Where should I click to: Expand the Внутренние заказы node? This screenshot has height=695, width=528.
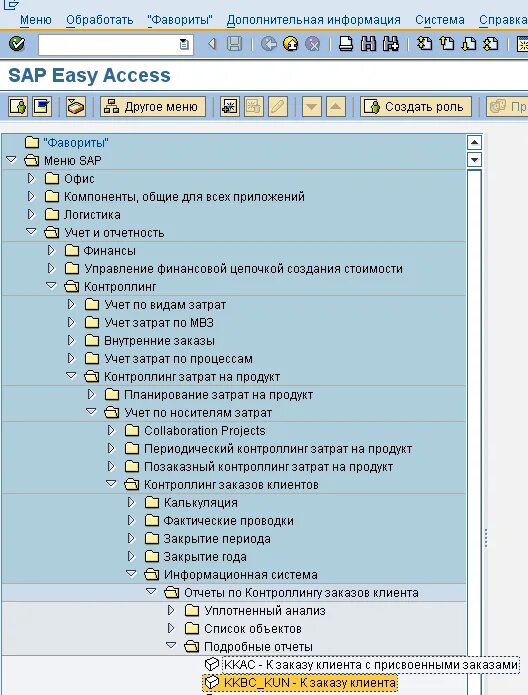pos(71,340)
